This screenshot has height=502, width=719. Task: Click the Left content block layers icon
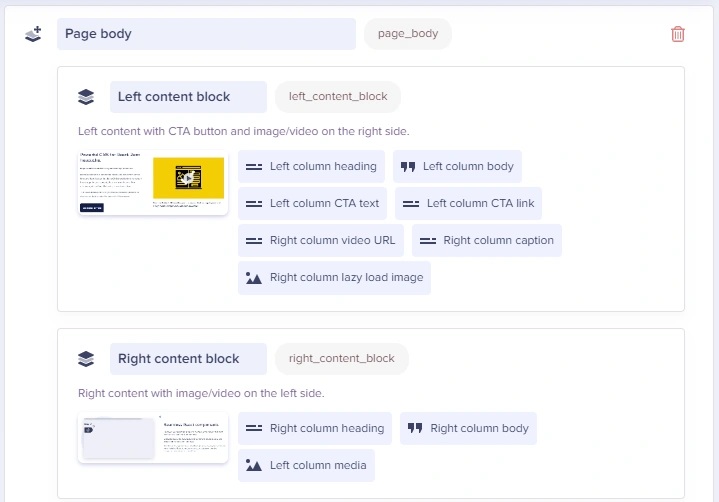(x=86, y=97)
